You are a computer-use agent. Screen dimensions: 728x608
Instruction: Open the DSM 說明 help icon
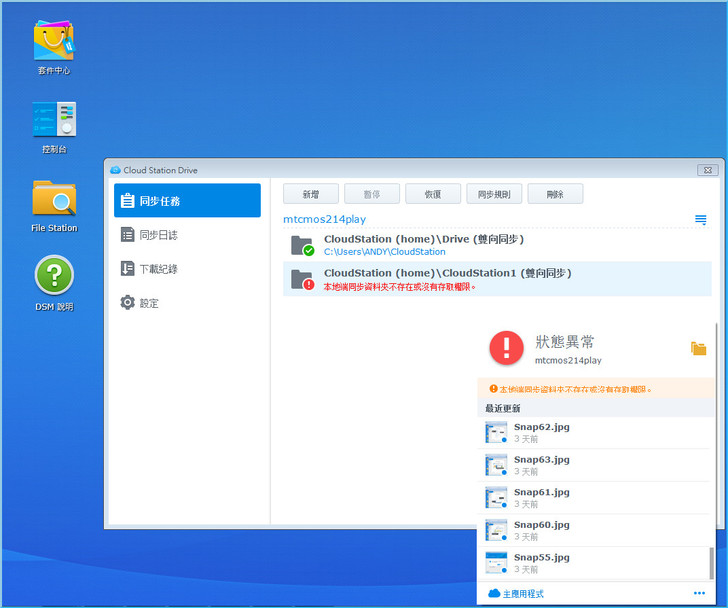click(54, 276)
